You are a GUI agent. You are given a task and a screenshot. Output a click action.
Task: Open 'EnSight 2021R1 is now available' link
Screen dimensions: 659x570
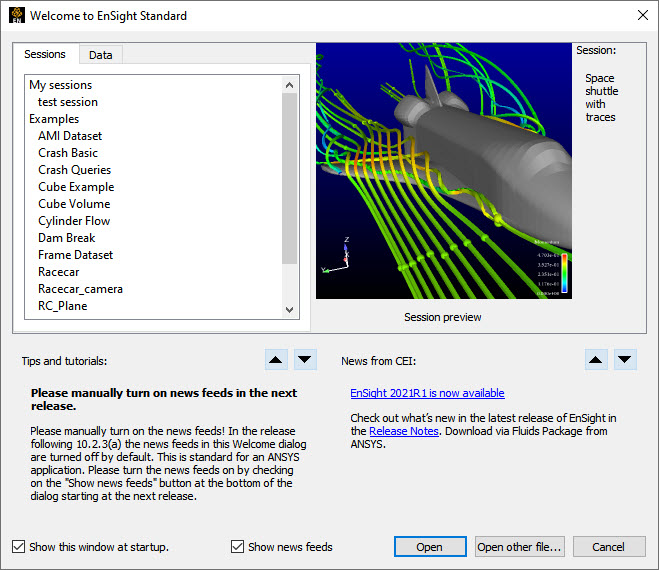[427, 393]
